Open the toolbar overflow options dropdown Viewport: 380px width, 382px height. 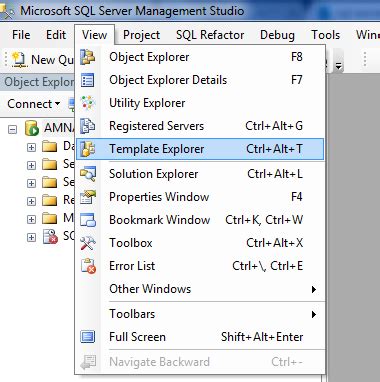tap(338, 66)
